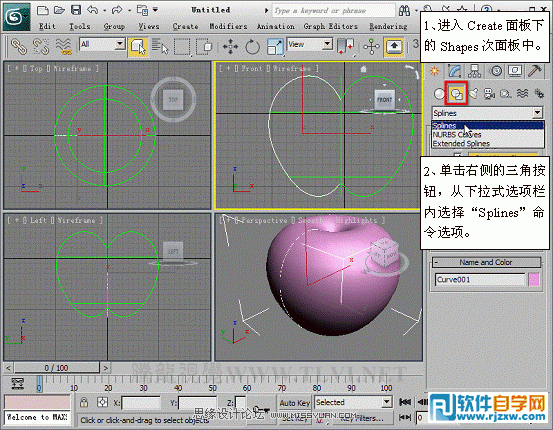Screen dimensions: 553x430
Task: Click the 0 / 100 time slider
Action: pos(56,368)
